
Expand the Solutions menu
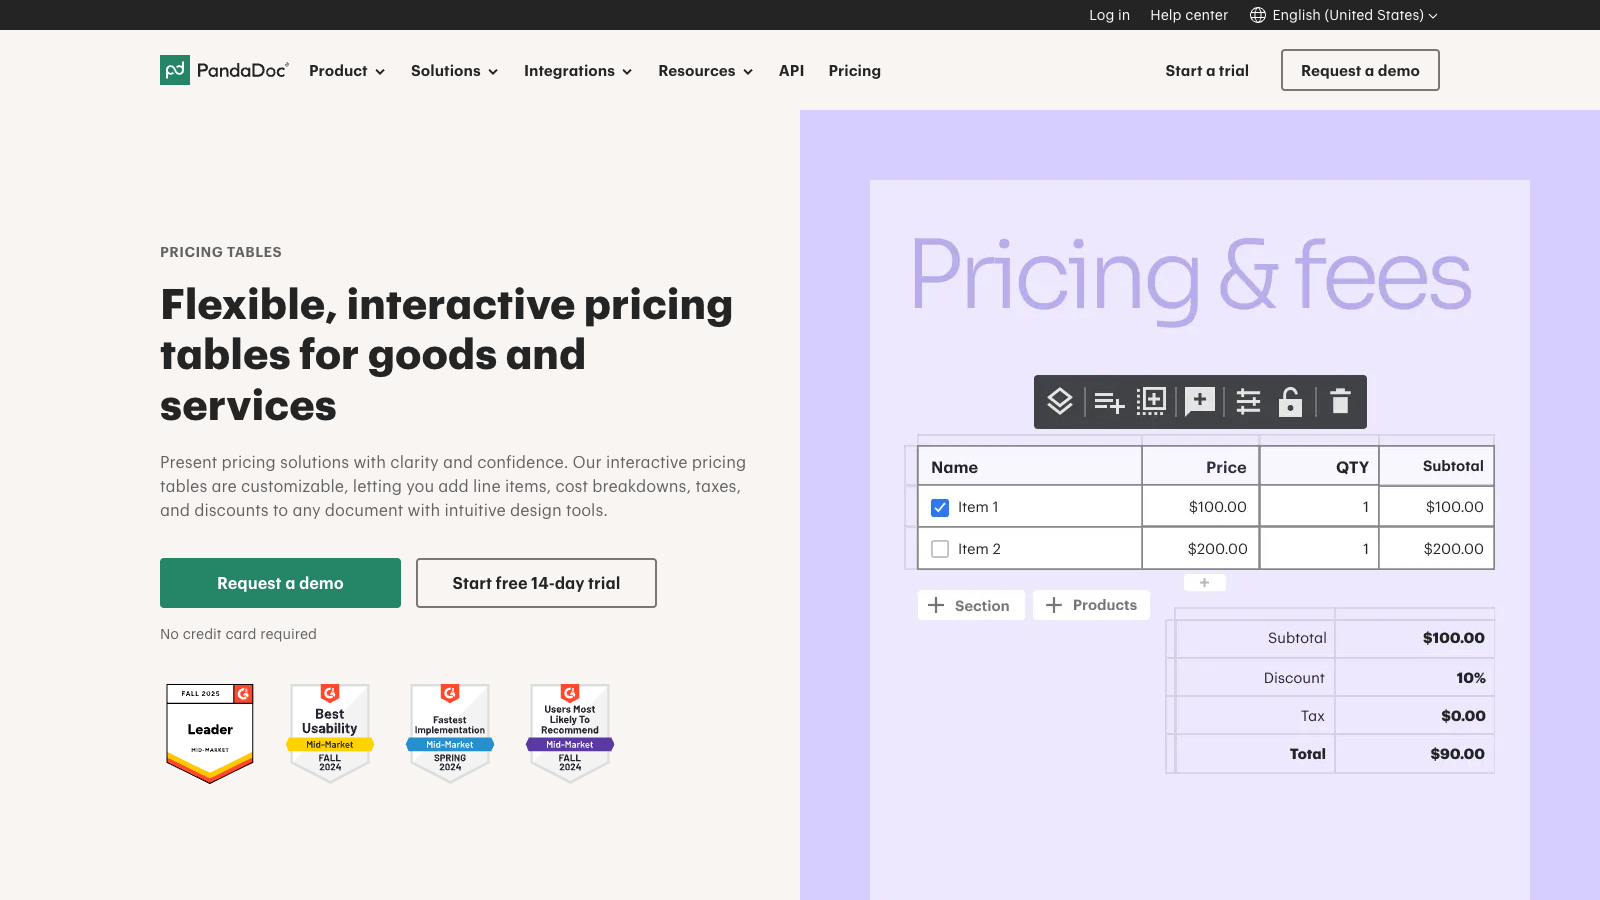454,71
